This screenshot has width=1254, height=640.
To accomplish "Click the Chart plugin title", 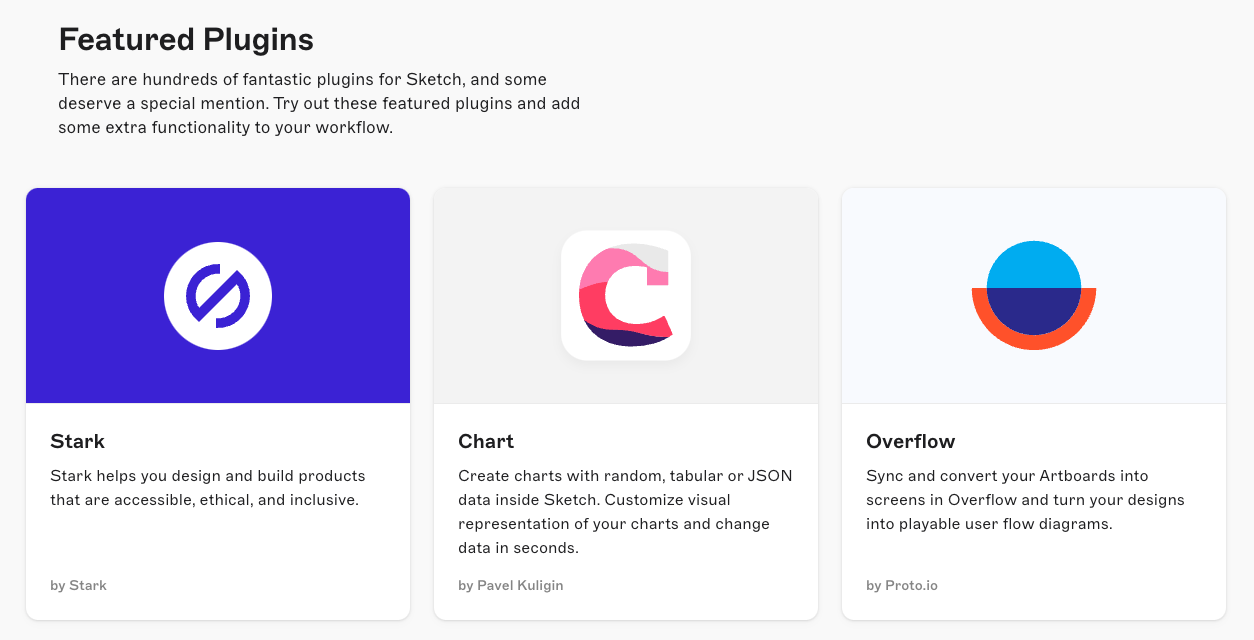I will click(486, 441).
